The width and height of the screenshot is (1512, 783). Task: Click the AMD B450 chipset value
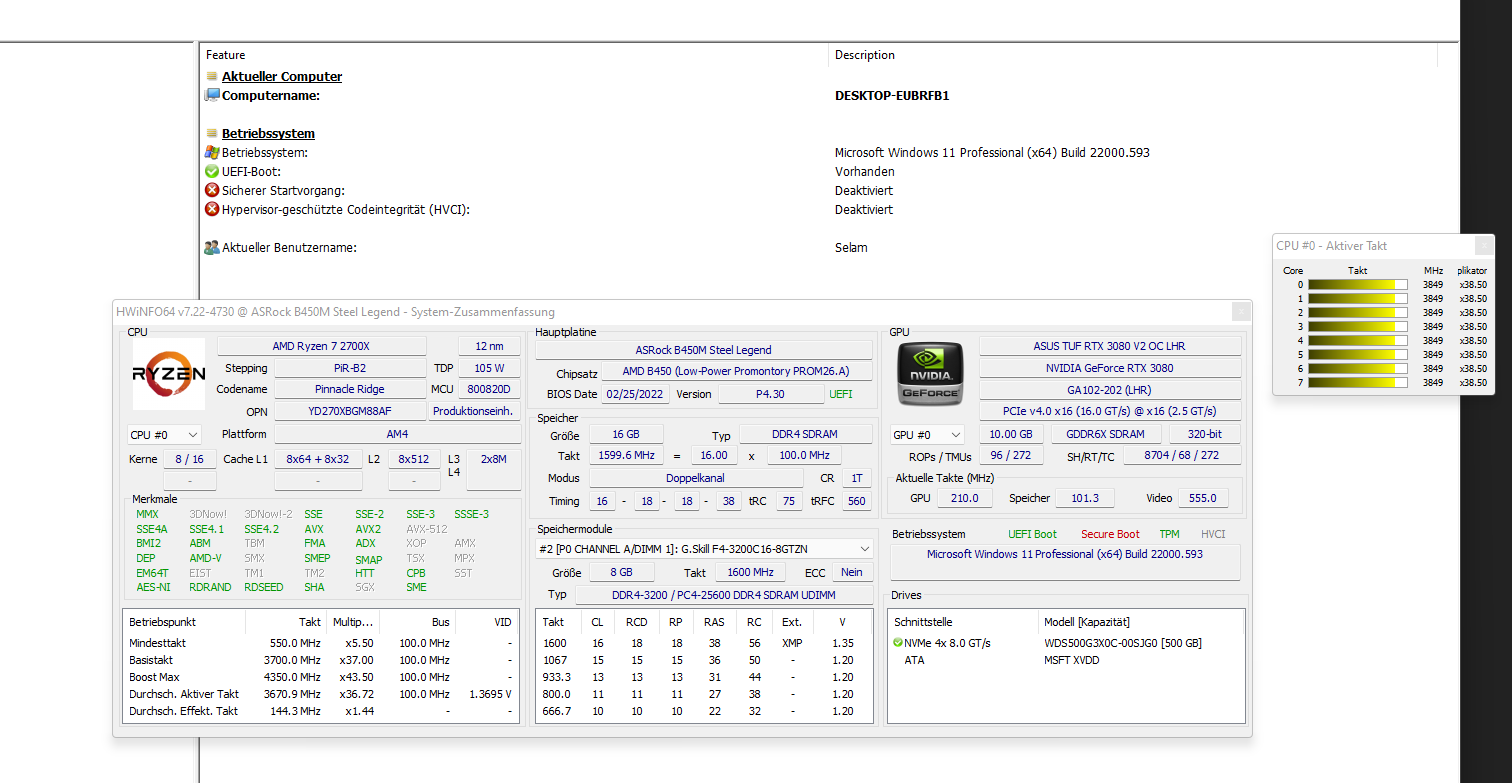(x=737, y=372)
